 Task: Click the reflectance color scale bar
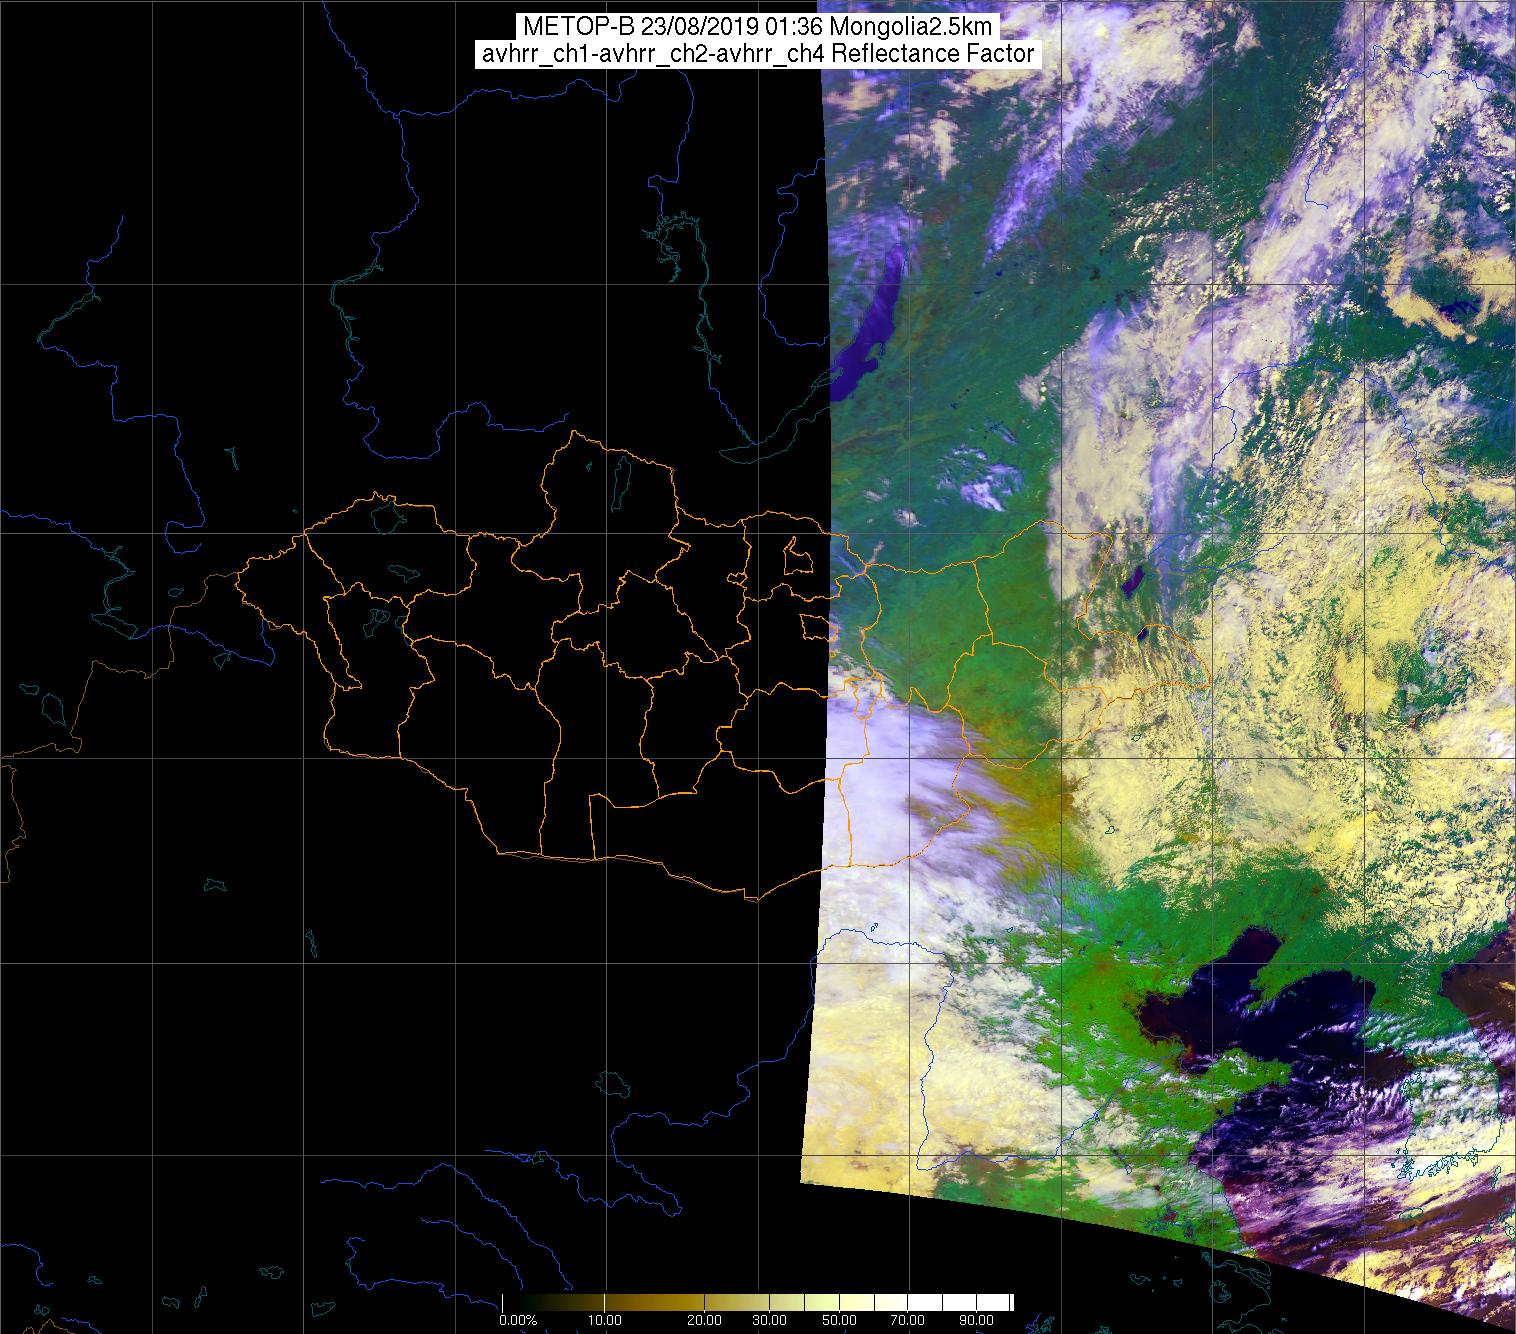(x=758, y=1302)
